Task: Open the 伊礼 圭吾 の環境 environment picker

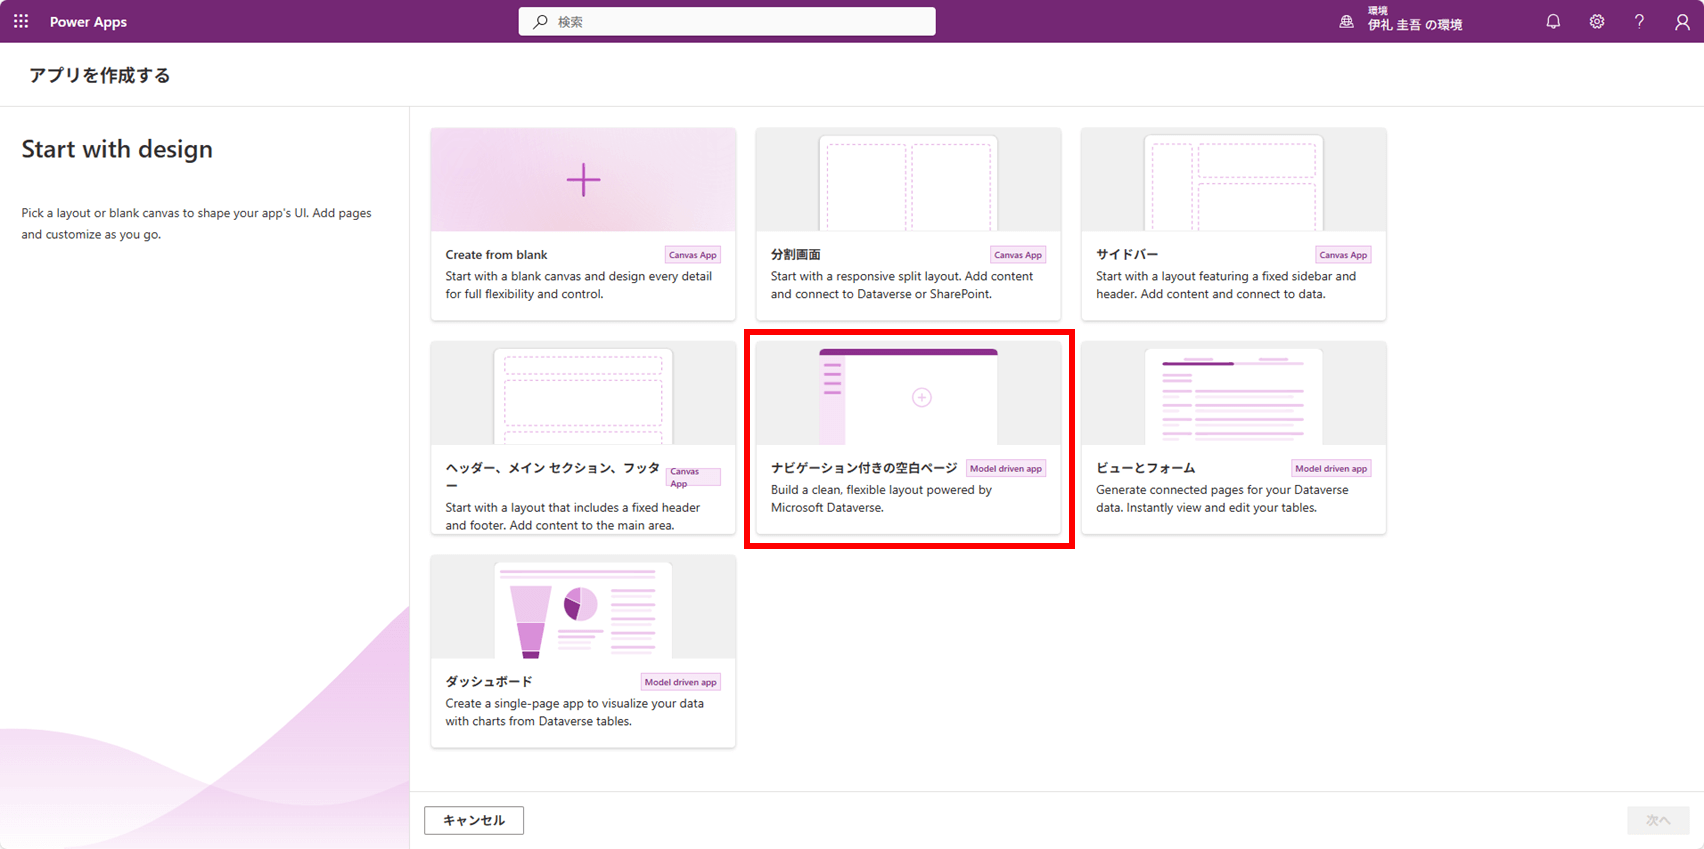Action: click(1415, 21)
